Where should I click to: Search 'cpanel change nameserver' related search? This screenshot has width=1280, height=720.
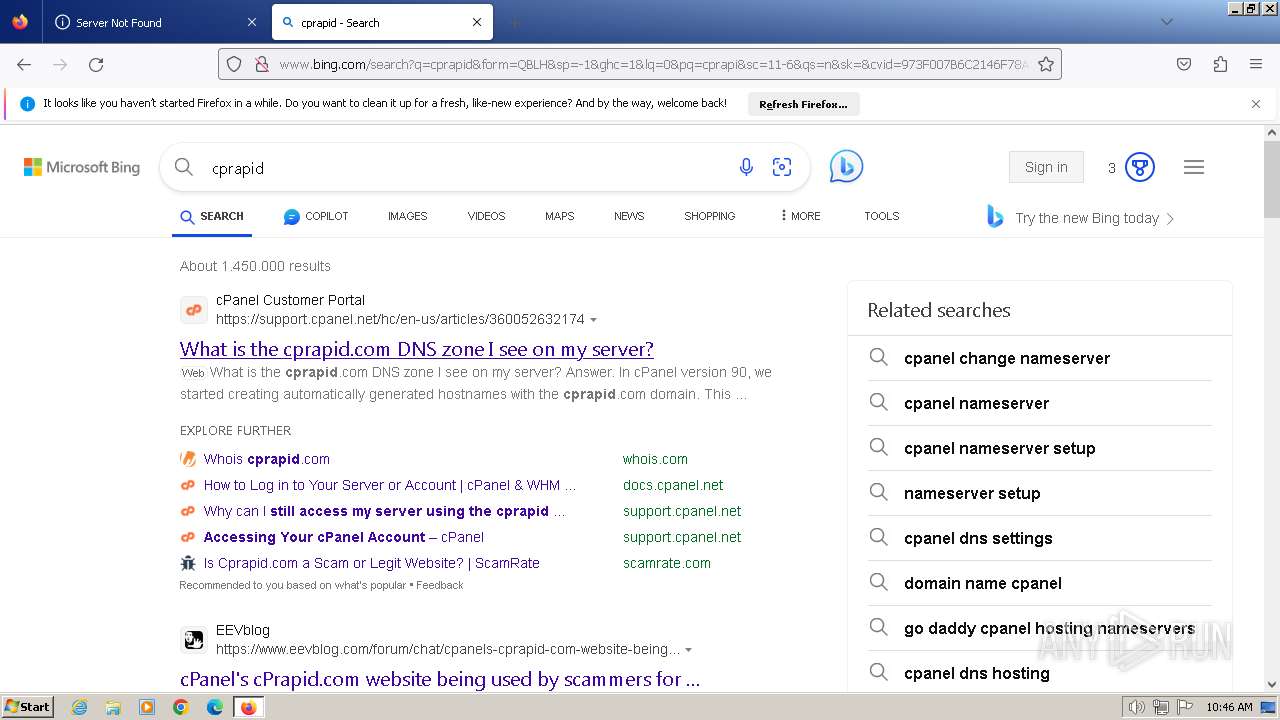pos(1007,358)
